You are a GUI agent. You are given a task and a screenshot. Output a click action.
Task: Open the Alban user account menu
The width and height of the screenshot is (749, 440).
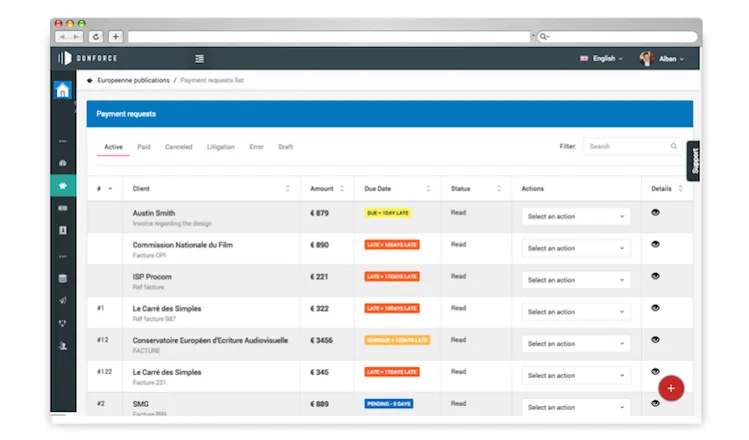coord(662,59)
